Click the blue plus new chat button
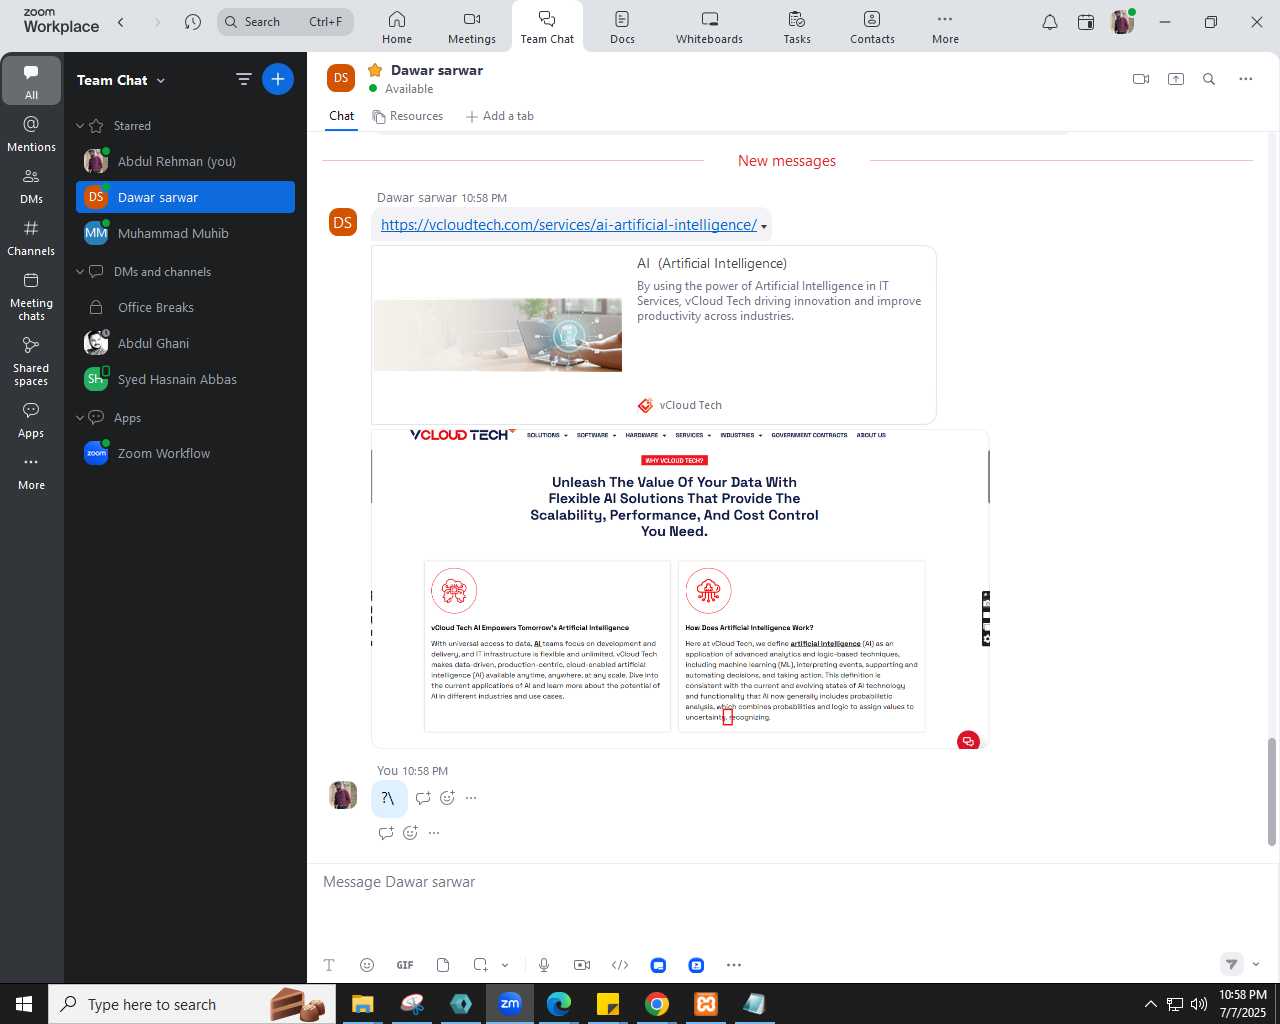Screen dimensions: 1280x1024 278,79
